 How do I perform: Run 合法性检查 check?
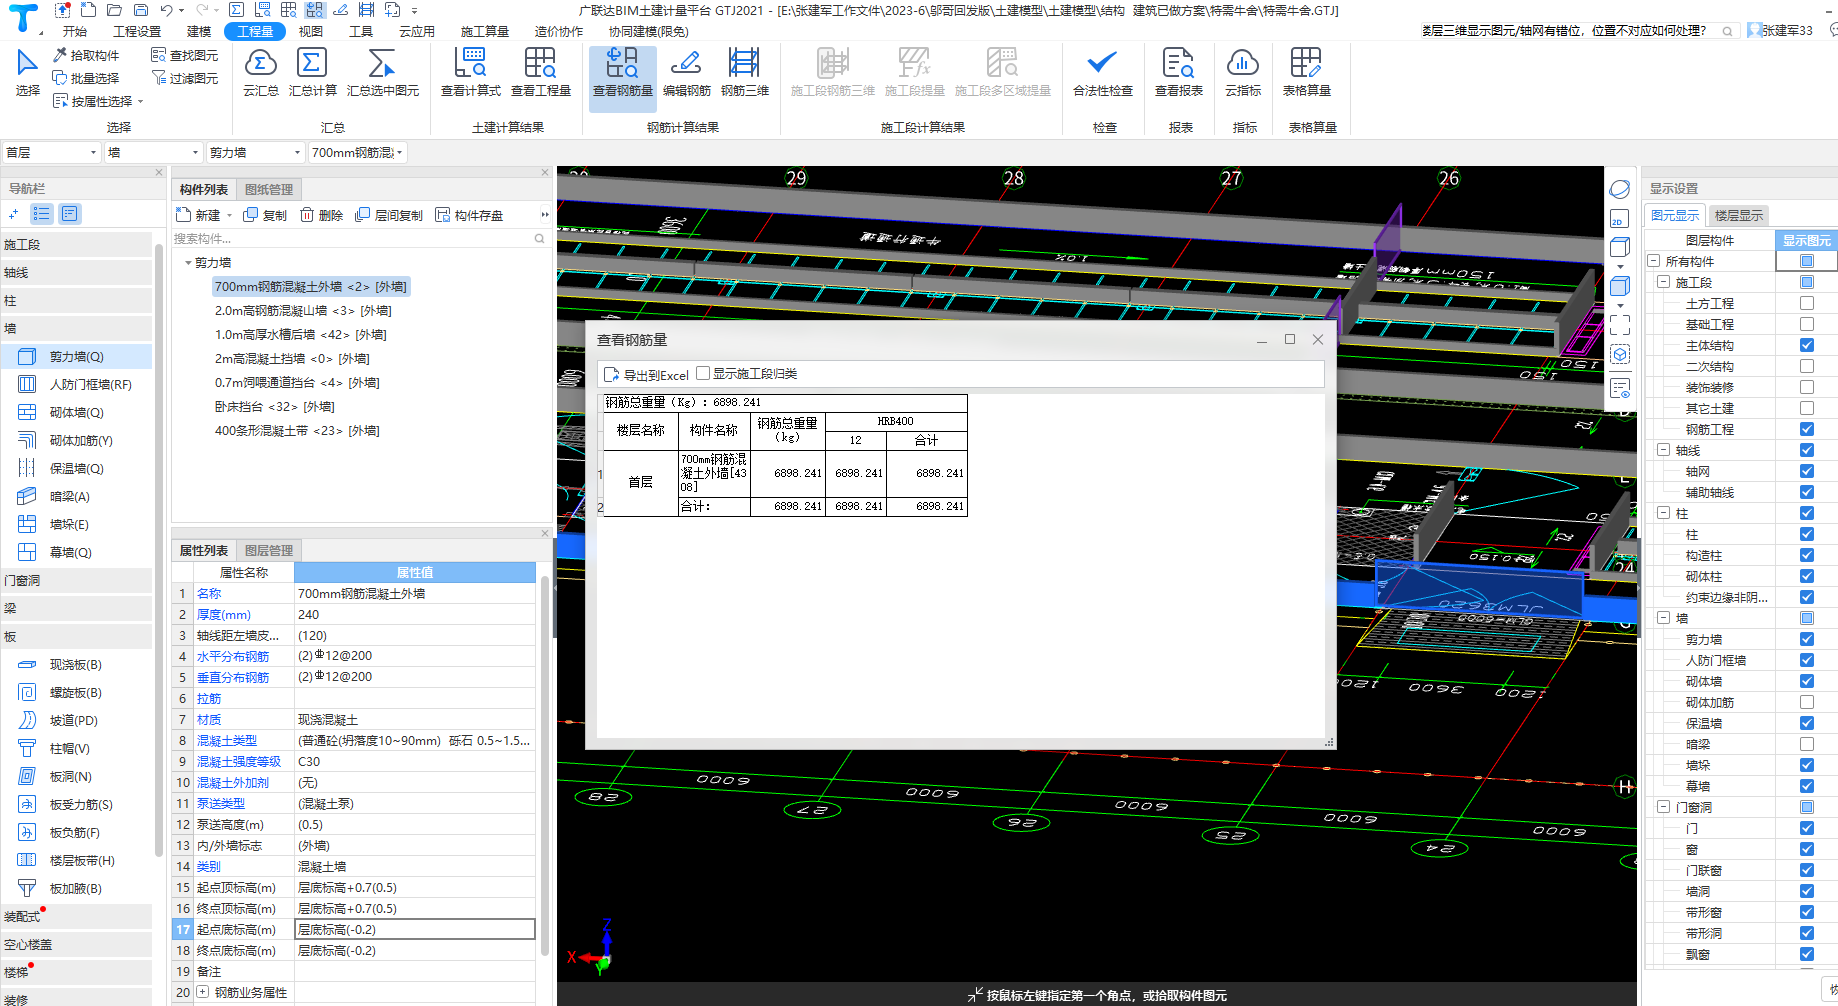click(1102, 72)
